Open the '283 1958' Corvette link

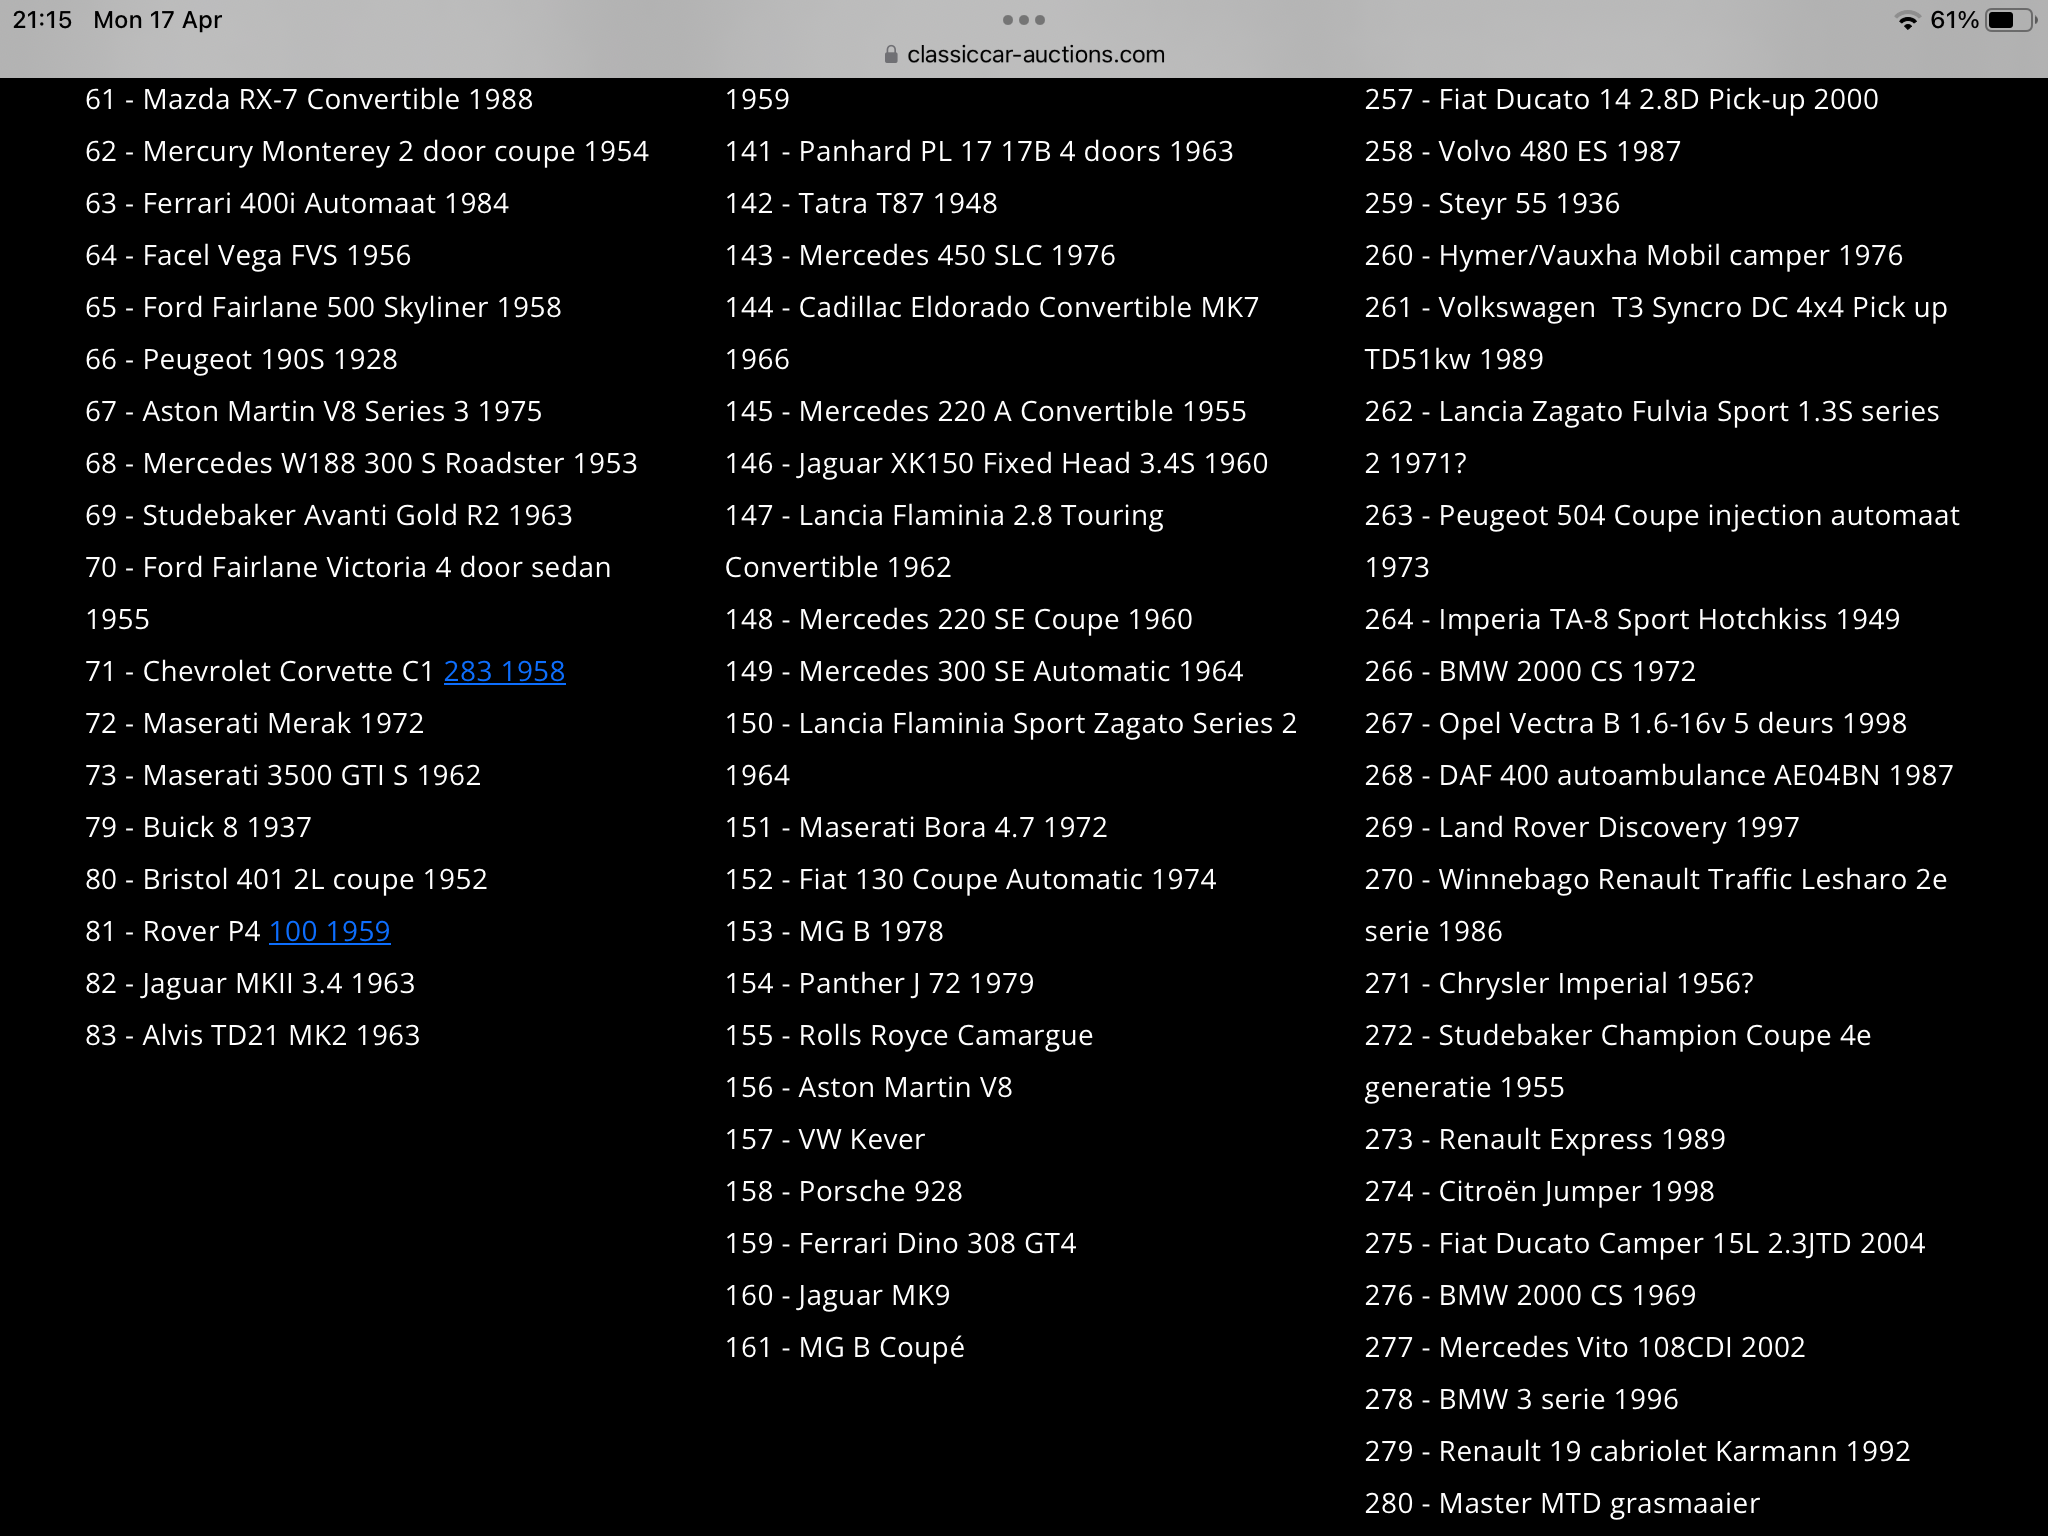(x=504, y=671)
